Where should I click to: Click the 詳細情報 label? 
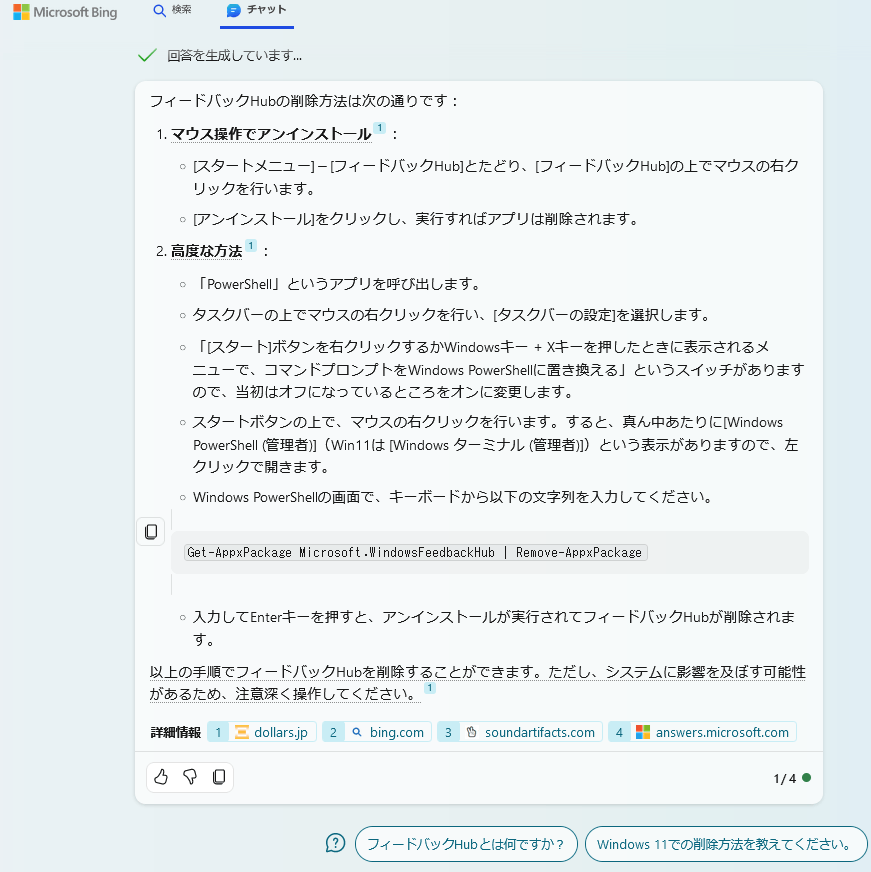pos(176,732)
